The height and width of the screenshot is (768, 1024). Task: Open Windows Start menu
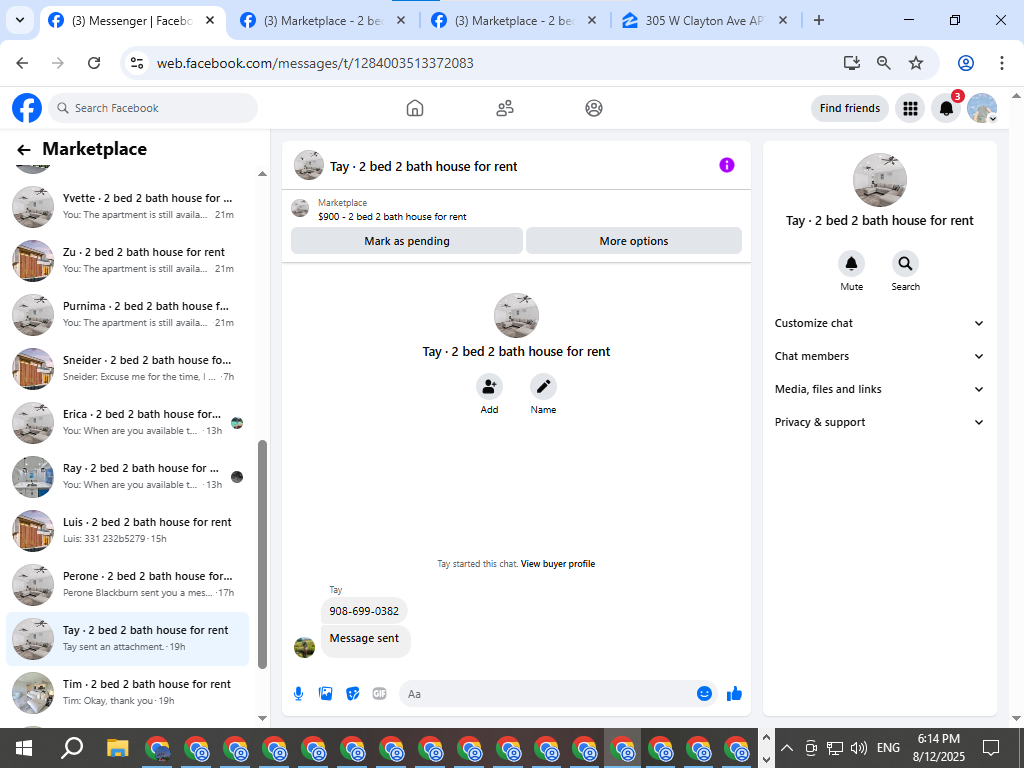pos(24,748)
